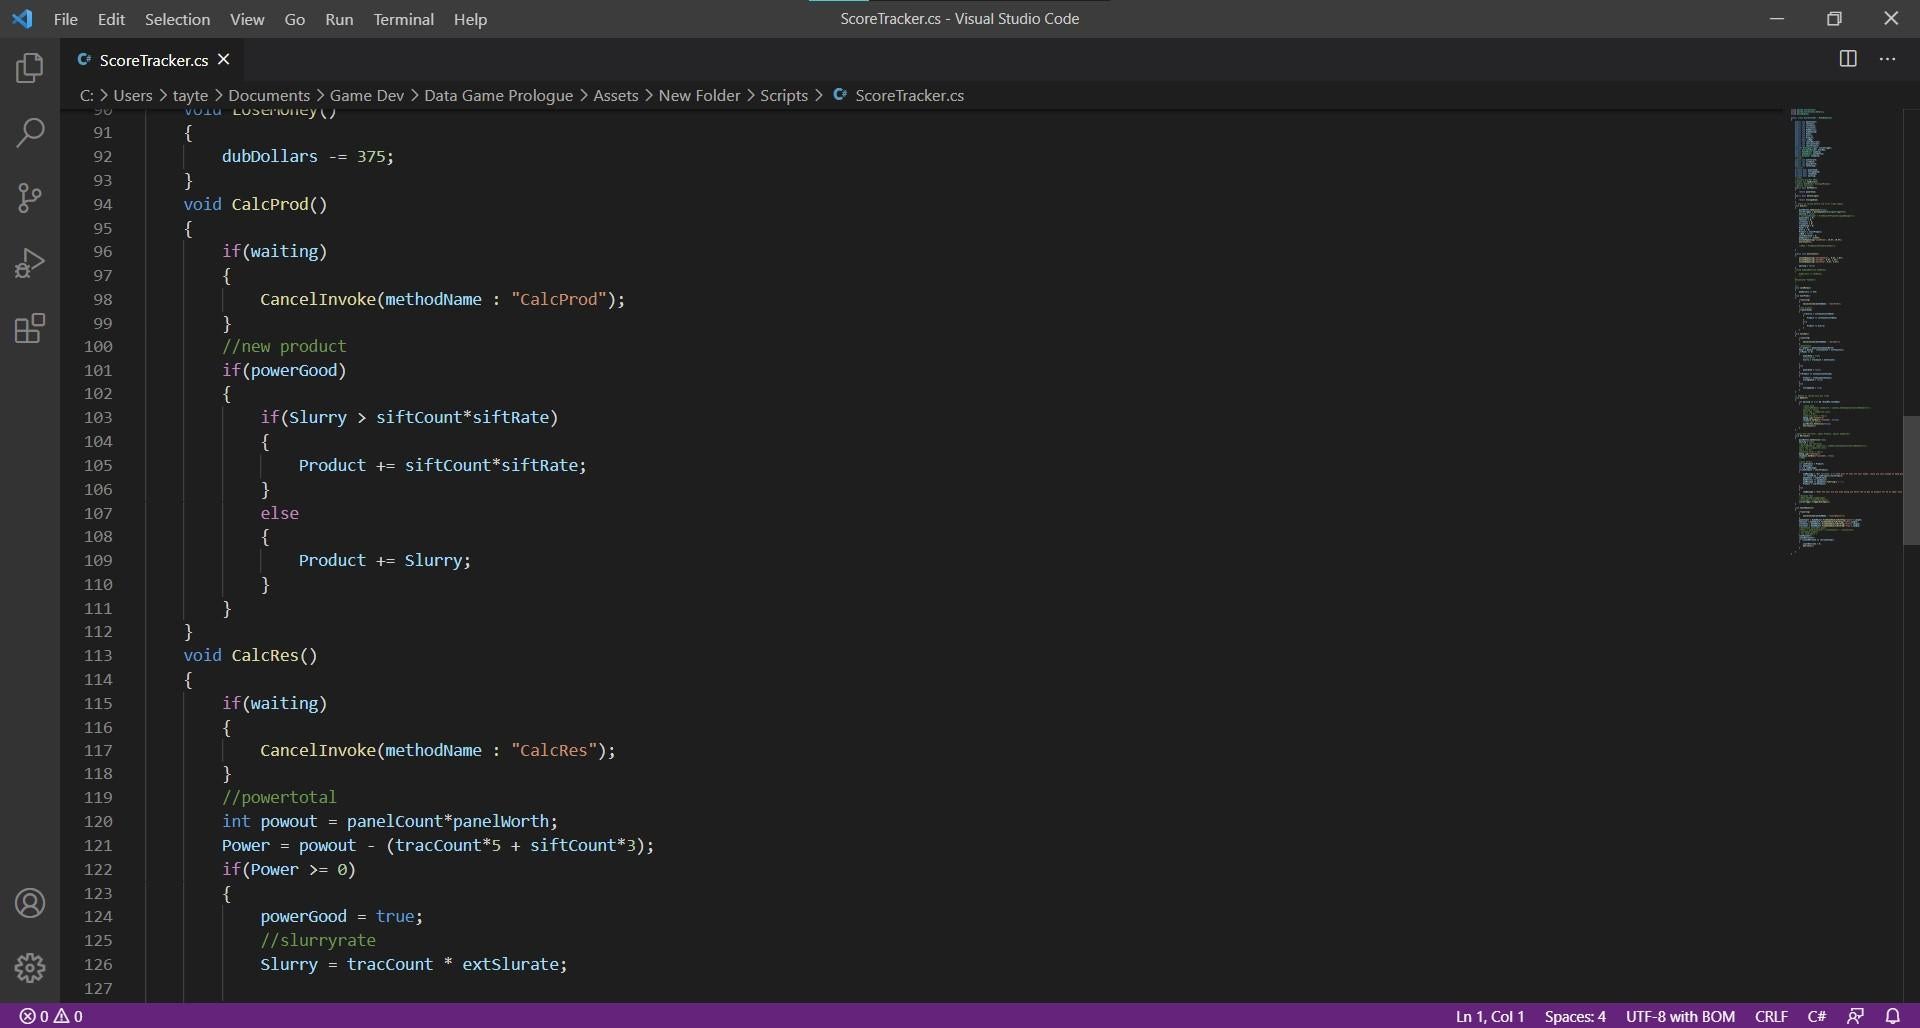Place cursor on 'void CalcRes()' line

click(x=250, y=655)
